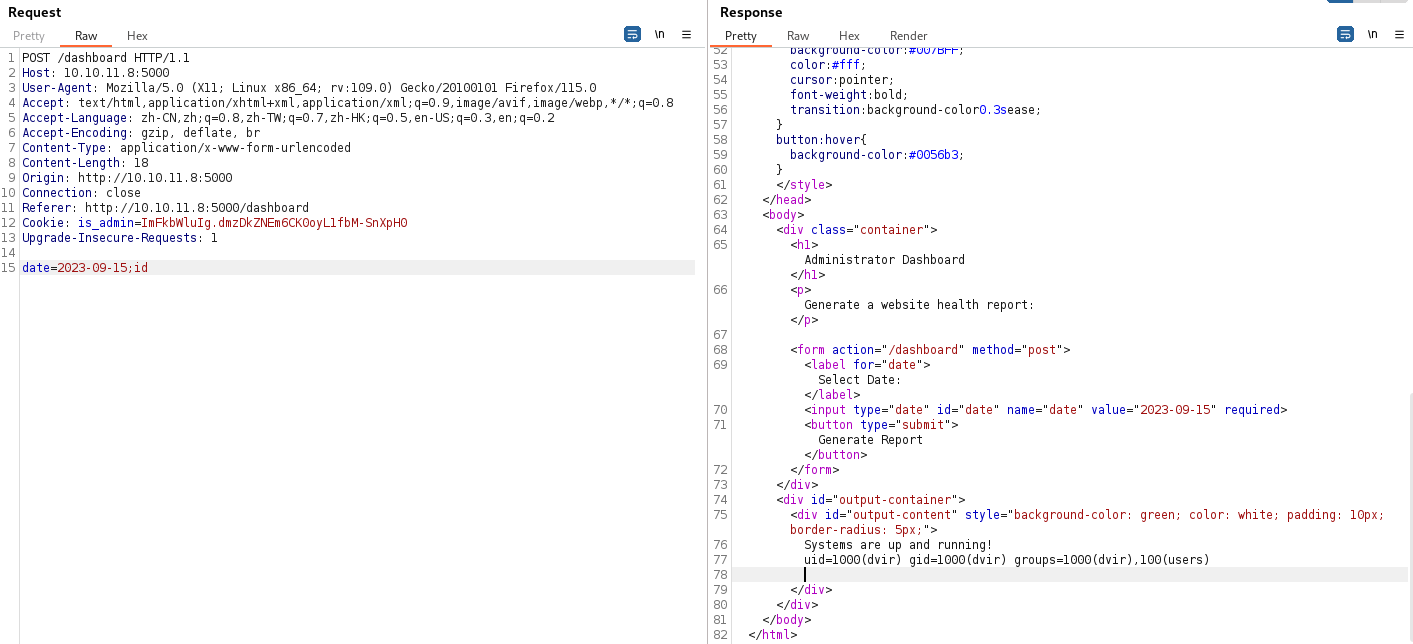Viewport: 1413px width, 644px height.
Task: Select the Pretty tab in Response panel
Action: [741, 36]
